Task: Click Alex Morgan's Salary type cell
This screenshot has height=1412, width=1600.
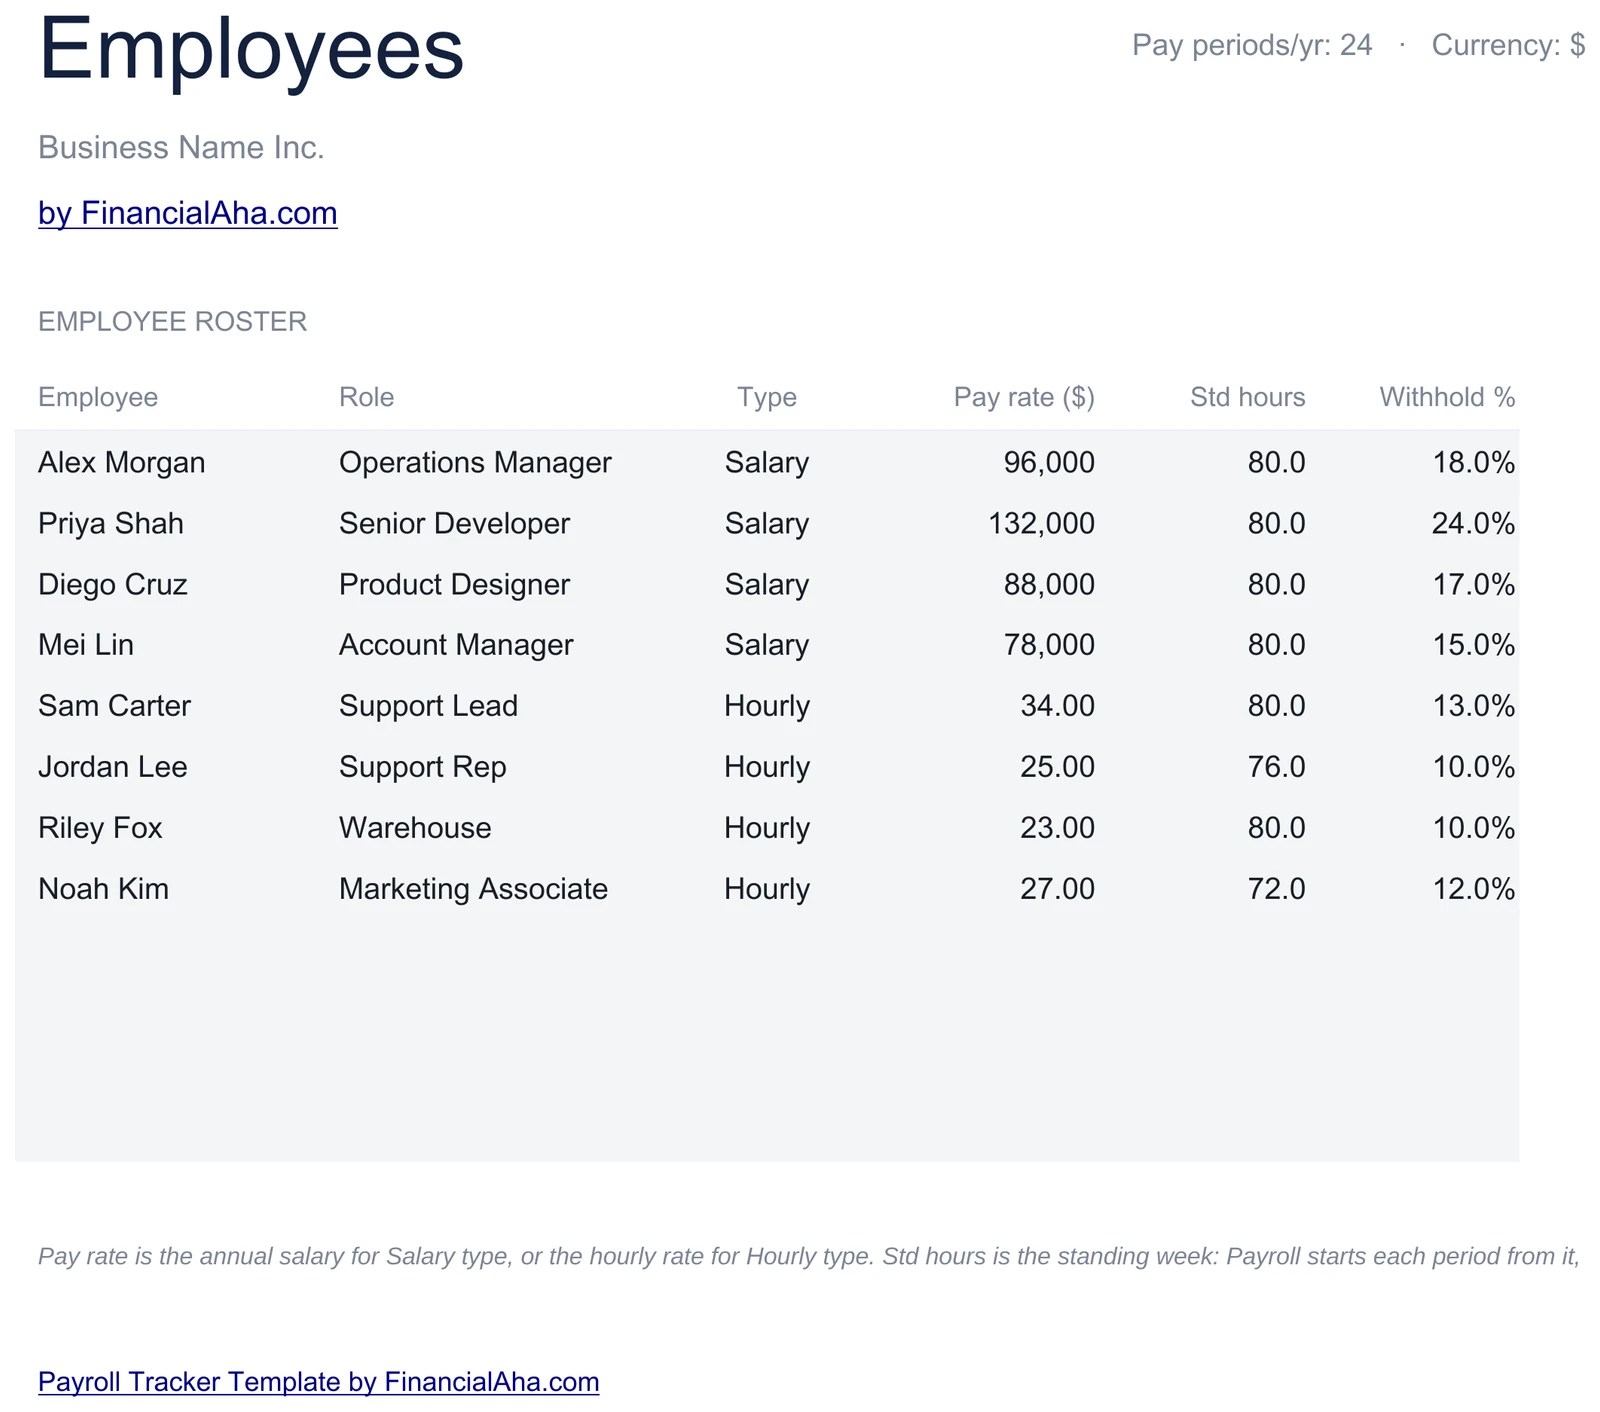Action: pos(767,462)
